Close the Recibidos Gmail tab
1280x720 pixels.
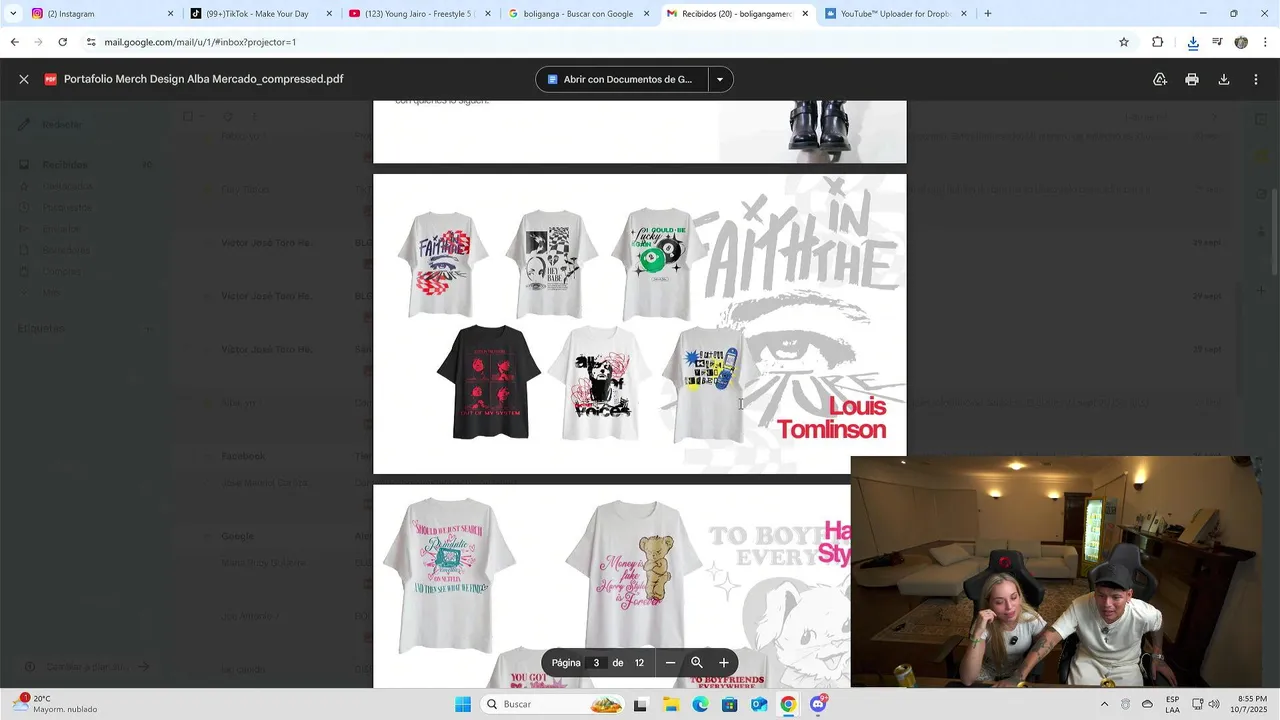click(x=805, y=14)
